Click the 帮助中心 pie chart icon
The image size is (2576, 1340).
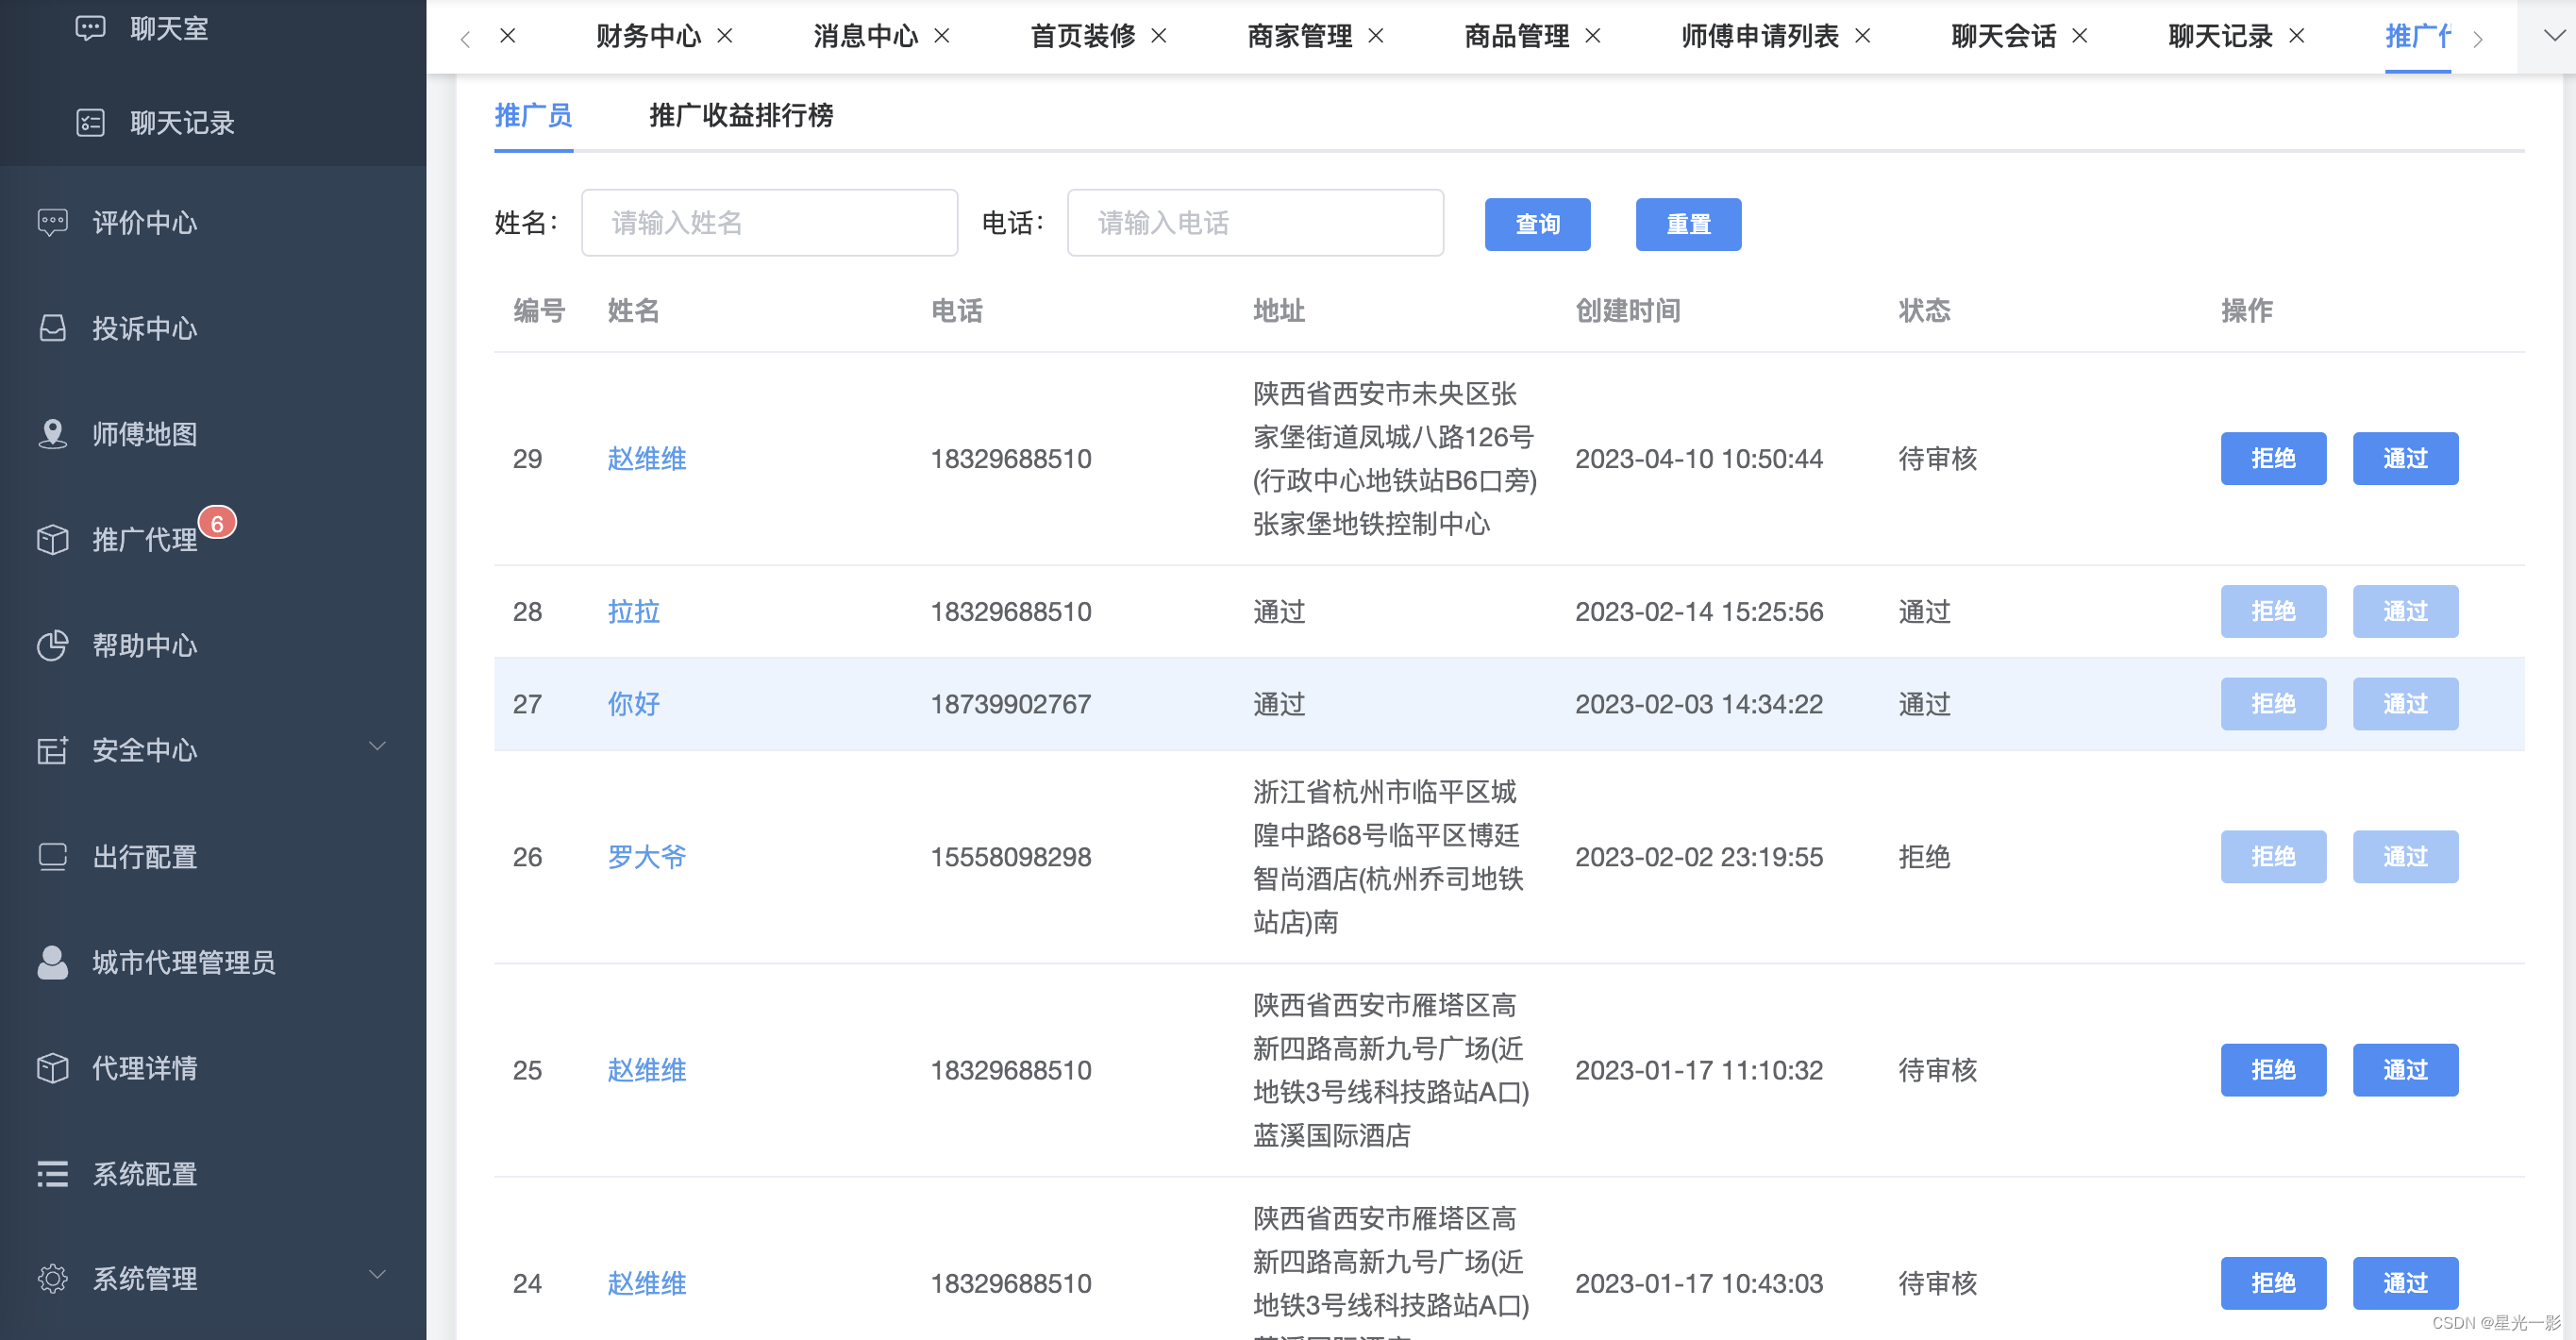click(52, 645)
